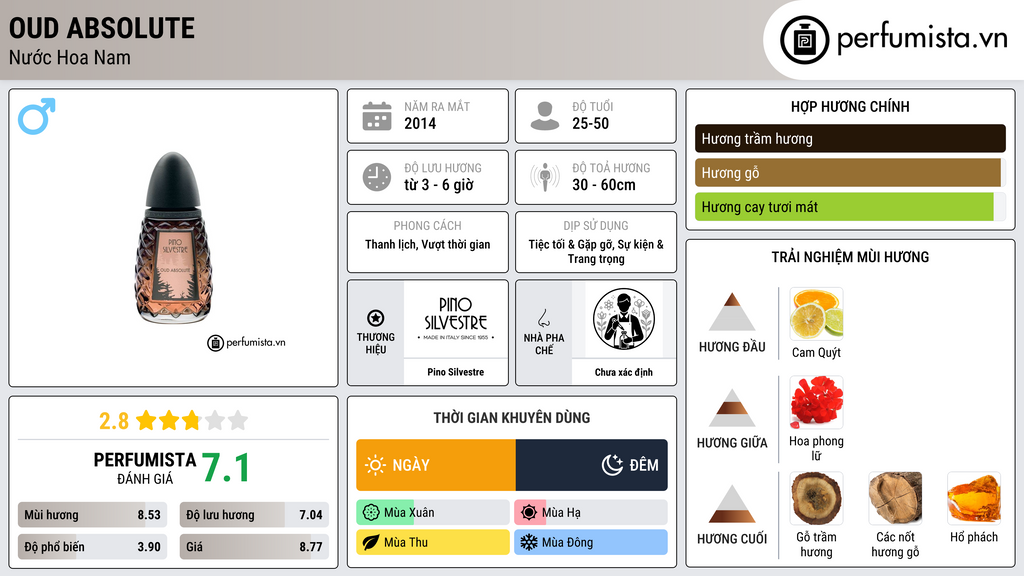Click the release year 2014
1024x576 pixels.
point(420,123)
